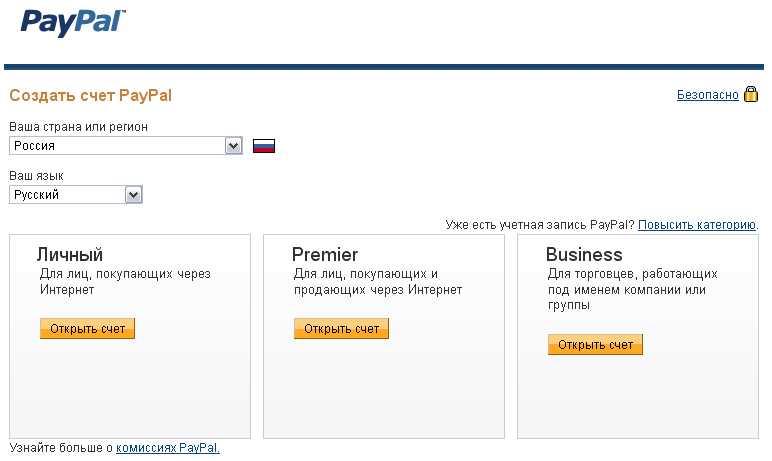The image size is (772, 461).
Task: Click the Russian flag icon
Action: 264,146
